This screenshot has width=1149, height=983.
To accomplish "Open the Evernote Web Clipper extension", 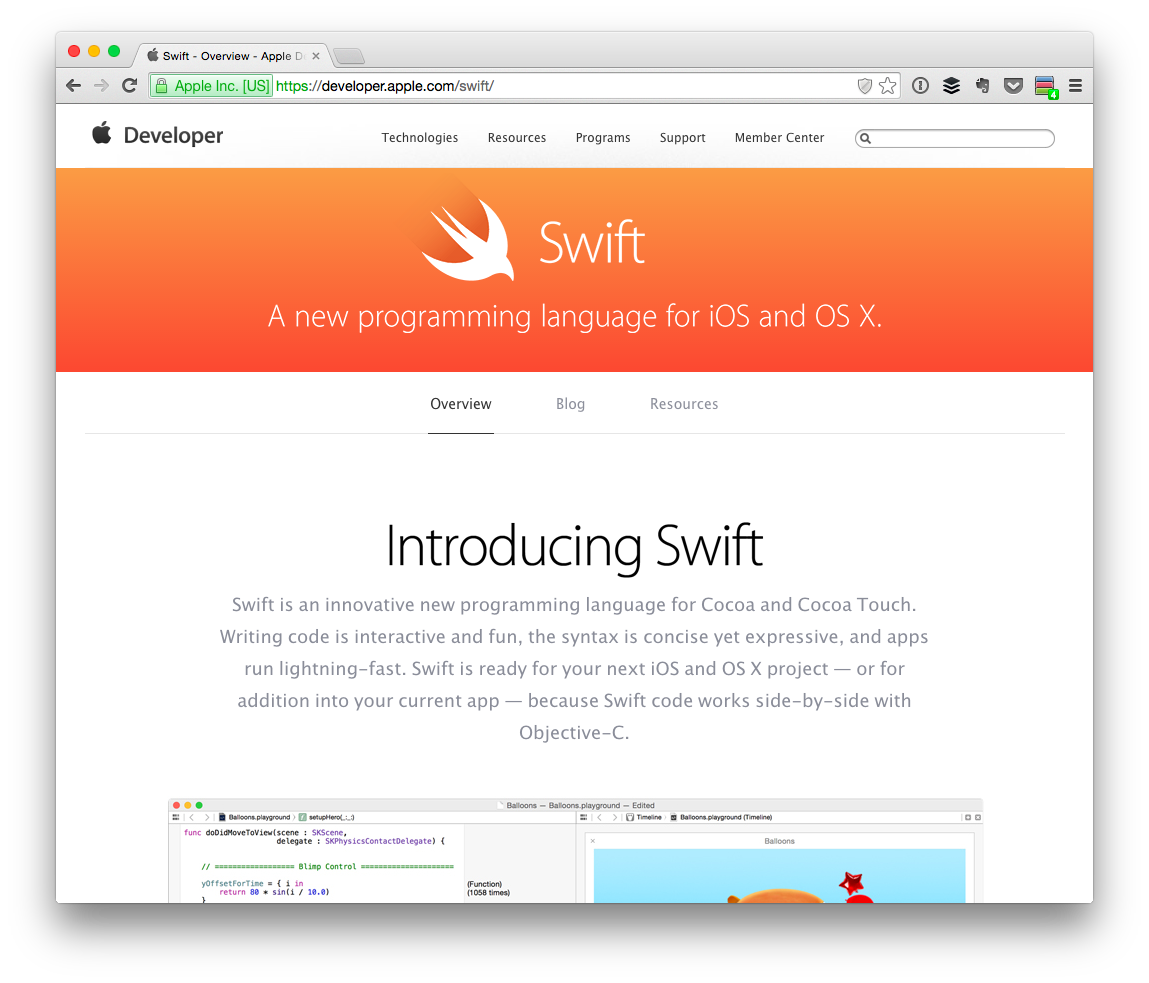I will 982,86.
